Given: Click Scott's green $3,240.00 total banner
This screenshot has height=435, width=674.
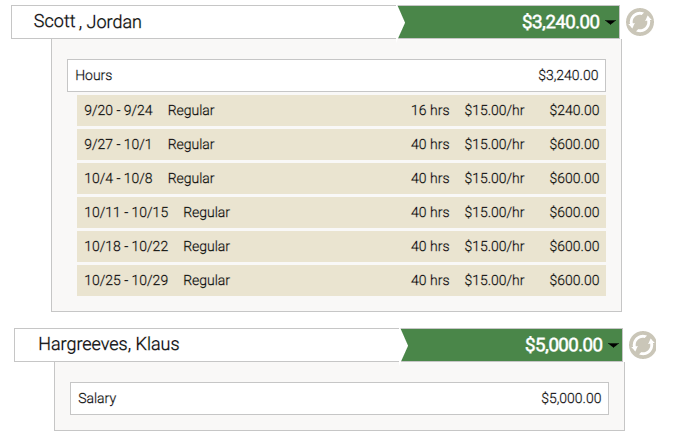Looking at the screenshot, I should [509, 22].
